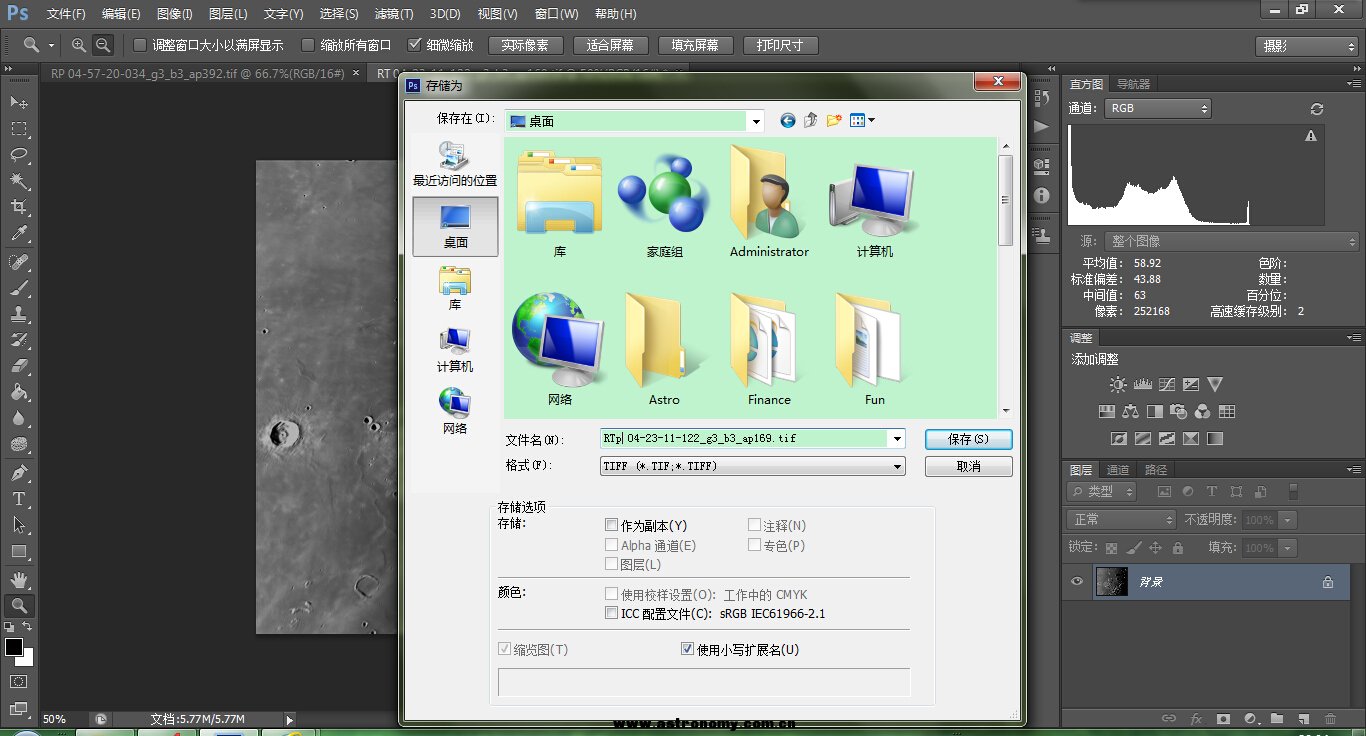Open the histogram 通道 RGB dropdown
Image resolution: width=1366 pixels, height=736 pixels.
coord(1159,108)
